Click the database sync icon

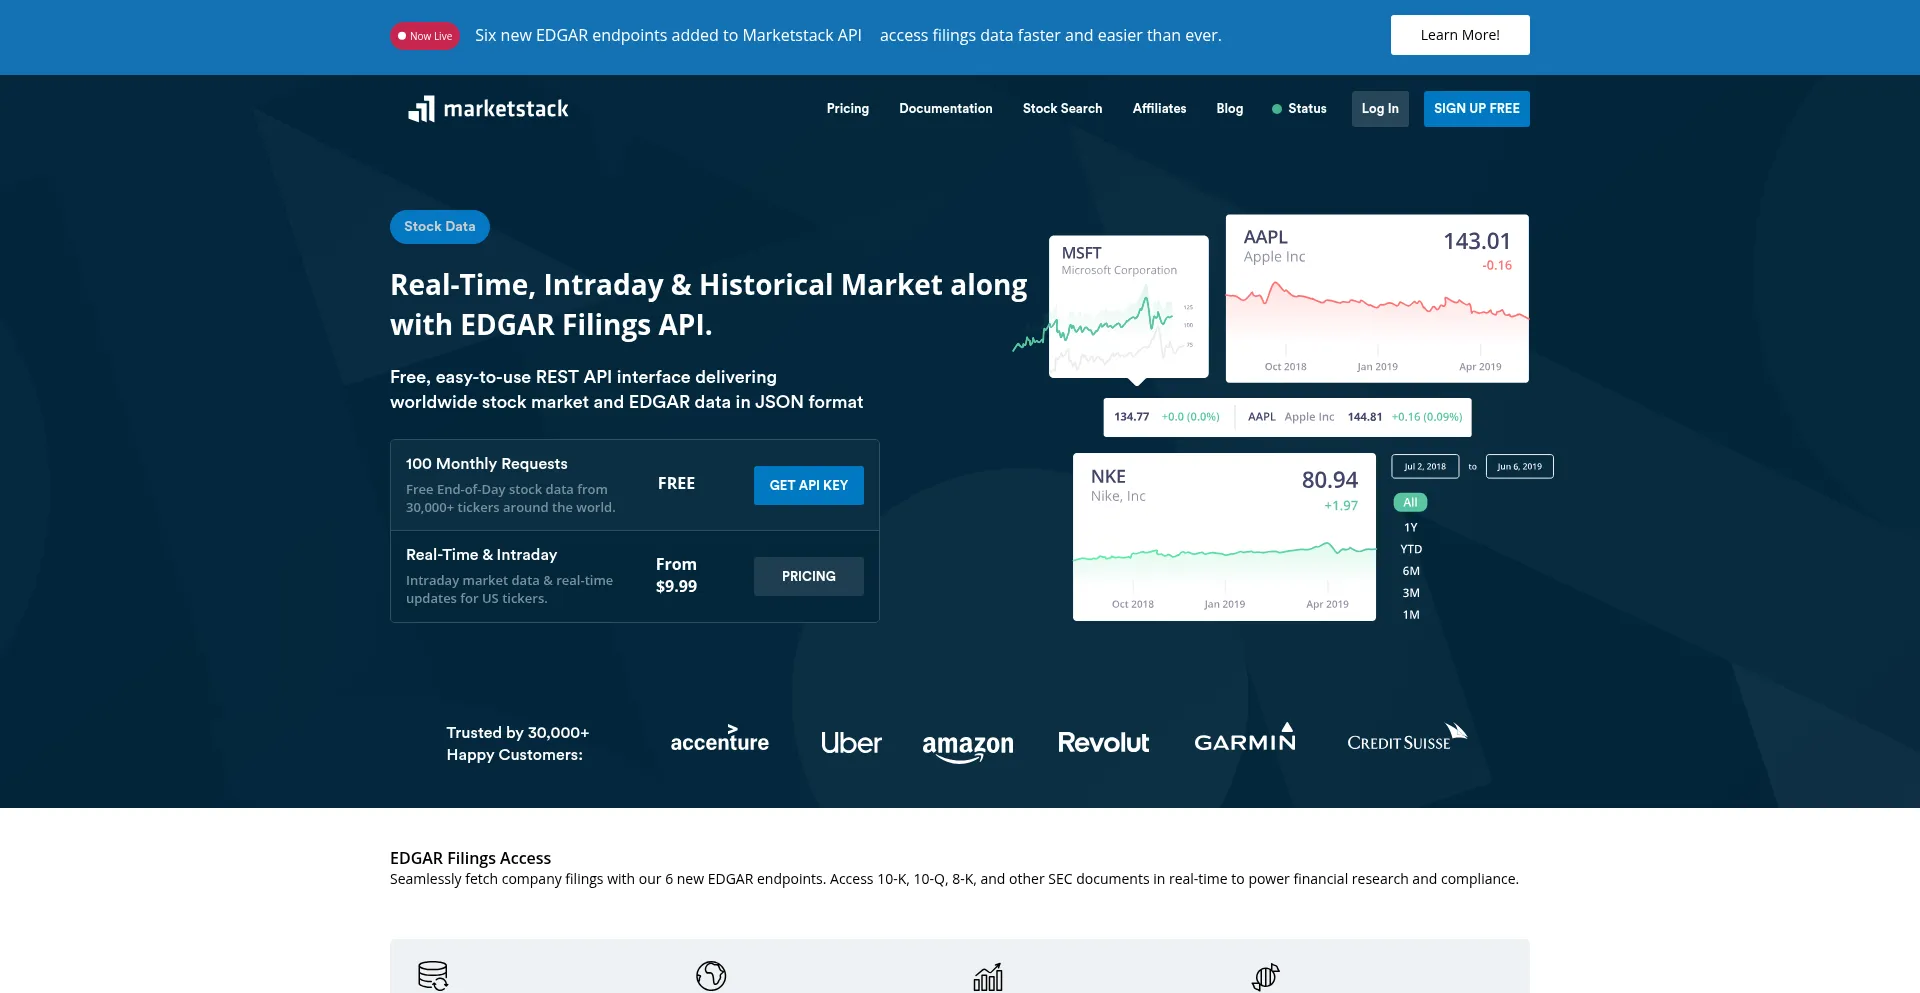click(x=433, y=975)
